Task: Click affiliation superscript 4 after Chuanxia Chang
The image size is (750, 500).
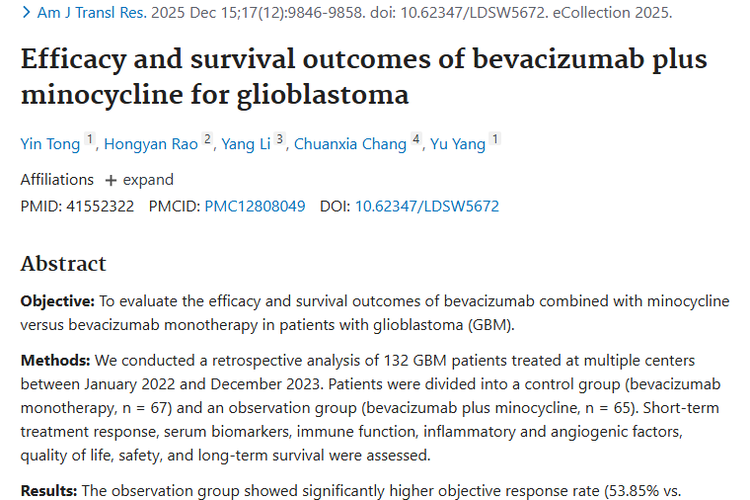Action: tap(416, 140)
